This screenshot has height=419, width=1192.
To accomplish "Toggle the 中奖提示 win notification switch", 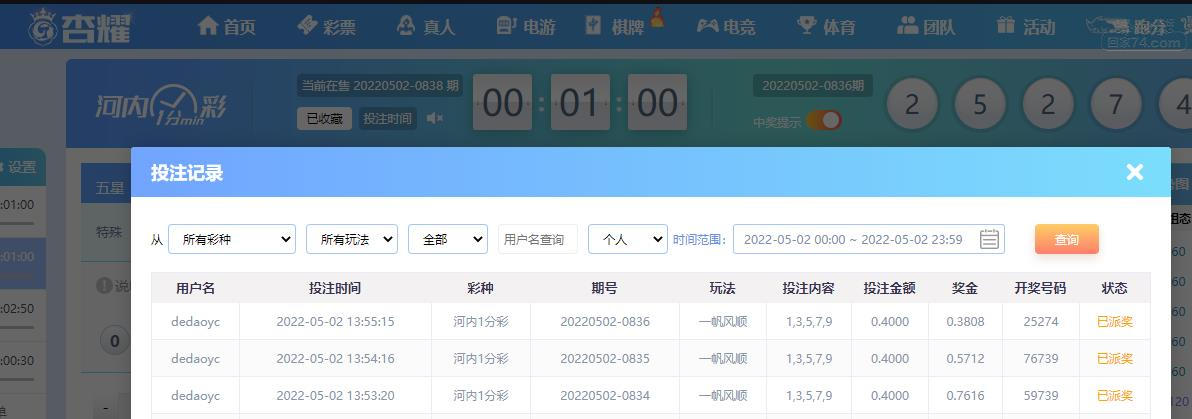I will tap(824, 120).
